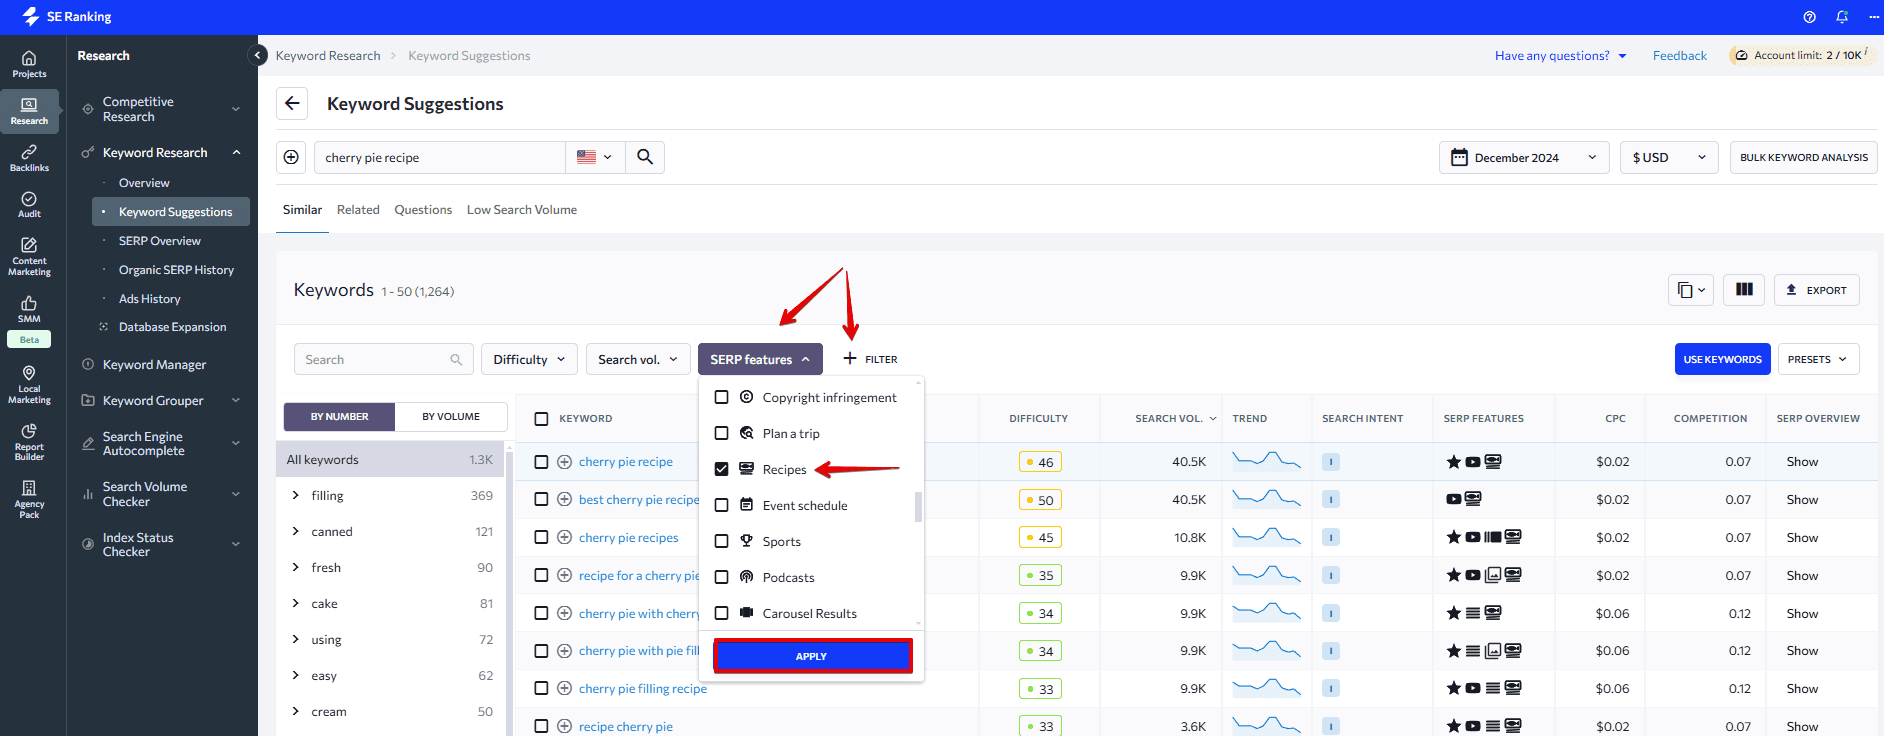Open SMM sidebar icon
The image size is (1884, 736).
pos(29,308)
